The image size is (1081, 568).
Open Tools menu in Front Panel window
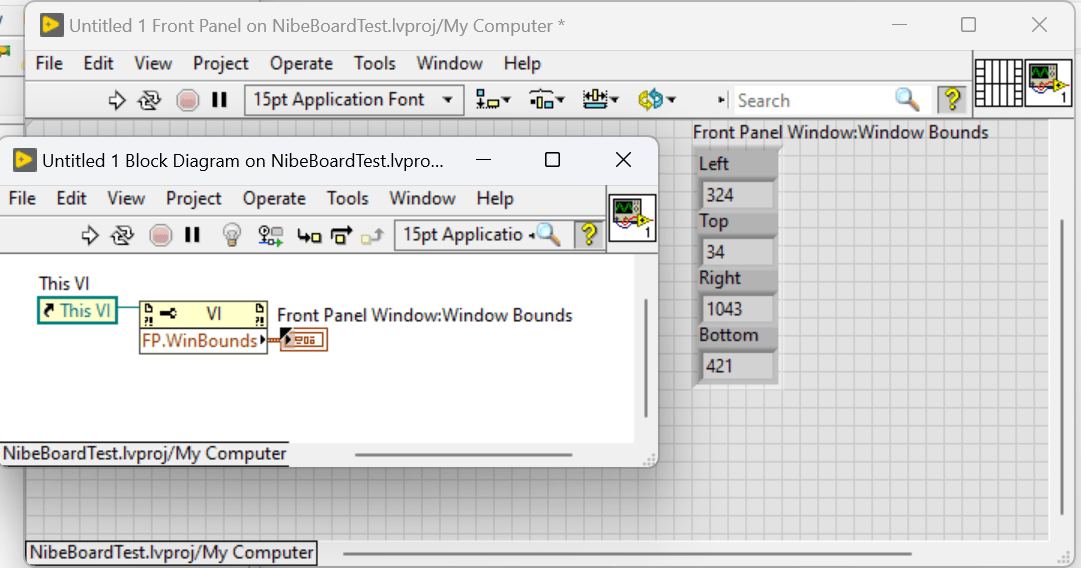point(374,63)
